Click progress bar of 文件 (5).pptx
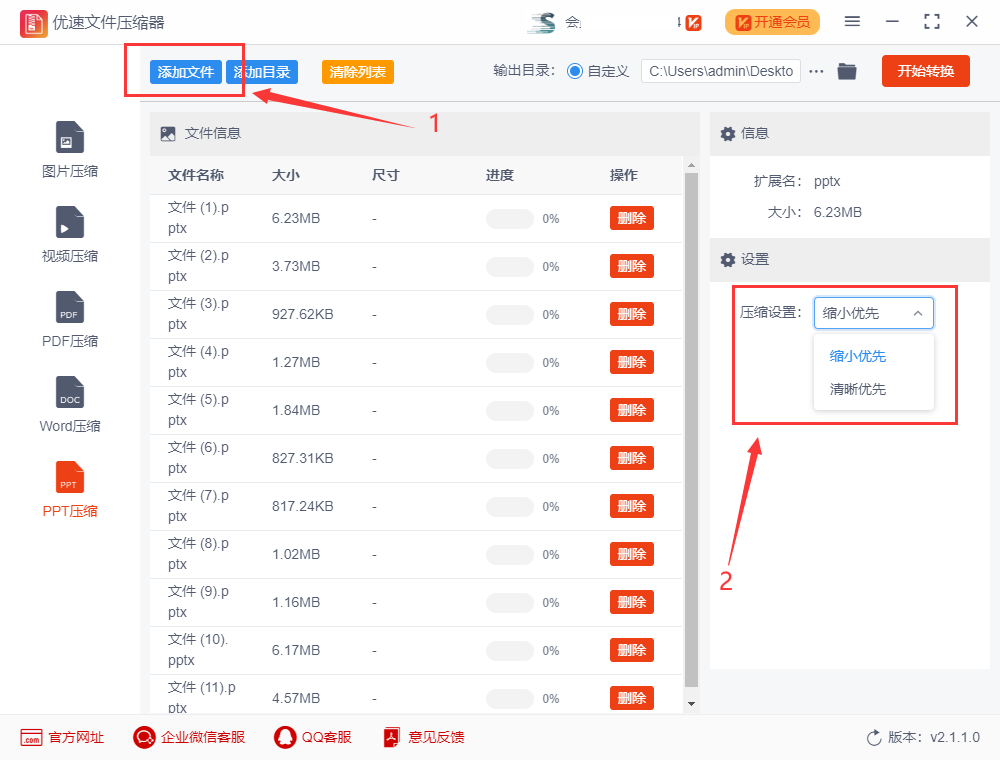Screen dimensions: 1000x760 pyautogui.click(x=510, y=411)
